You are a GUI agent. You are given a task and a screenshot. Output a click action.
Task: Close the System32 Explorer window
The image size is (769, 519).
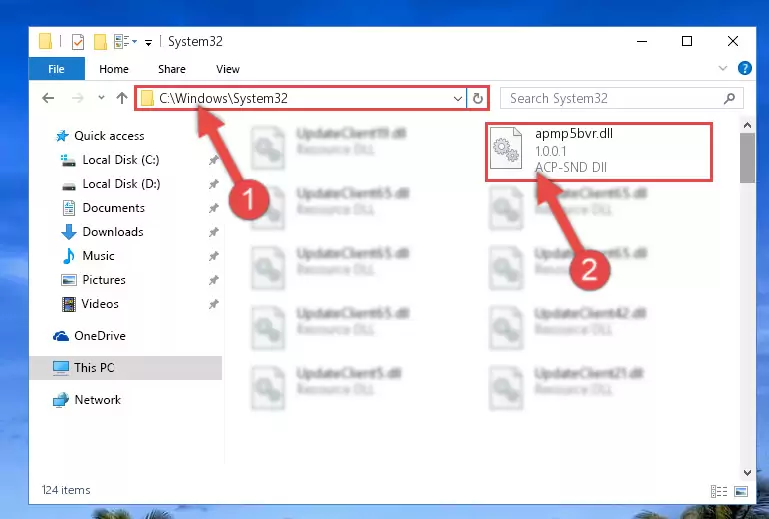[733, 42]
